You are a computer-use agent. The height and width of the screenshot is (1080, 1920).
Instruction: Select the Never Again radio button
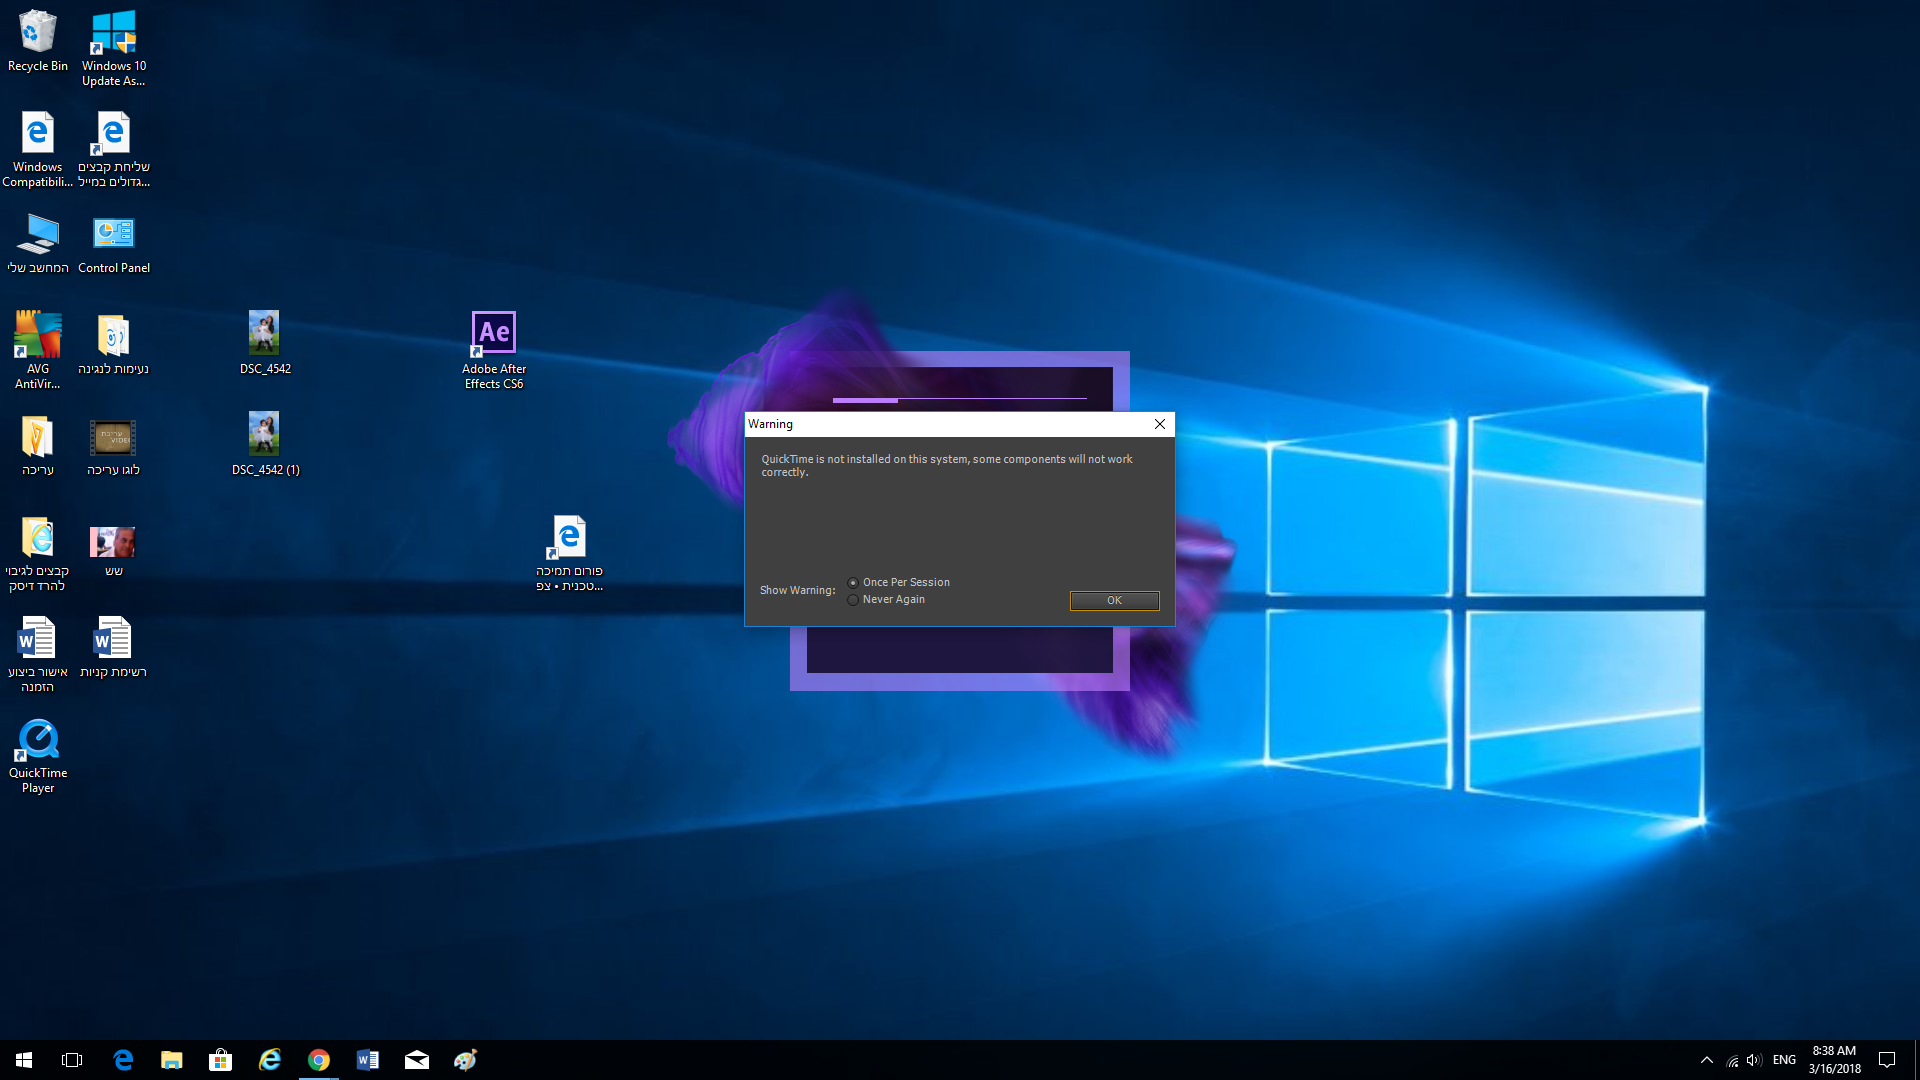tap(853, 600)
